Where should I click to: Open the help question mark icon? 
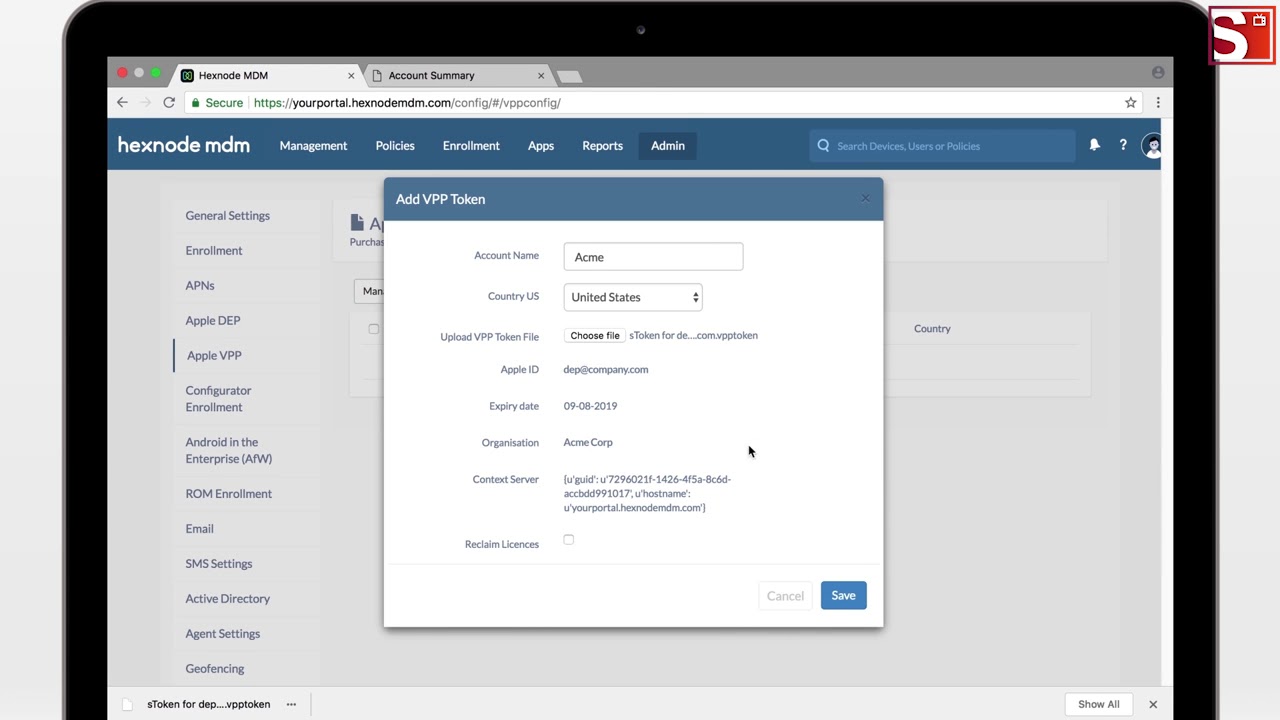(1123, 145)
